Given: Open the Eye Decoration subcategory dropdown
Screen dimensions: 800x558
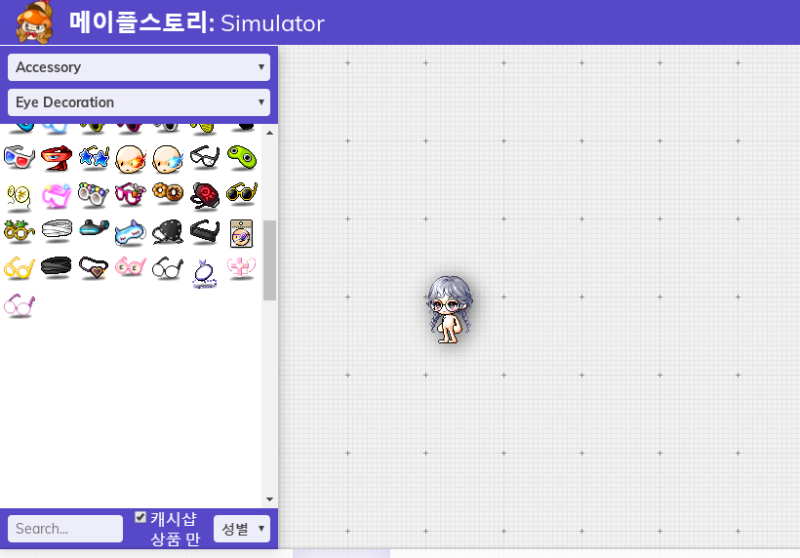Looking at the screenshot, I should point(139,103).
